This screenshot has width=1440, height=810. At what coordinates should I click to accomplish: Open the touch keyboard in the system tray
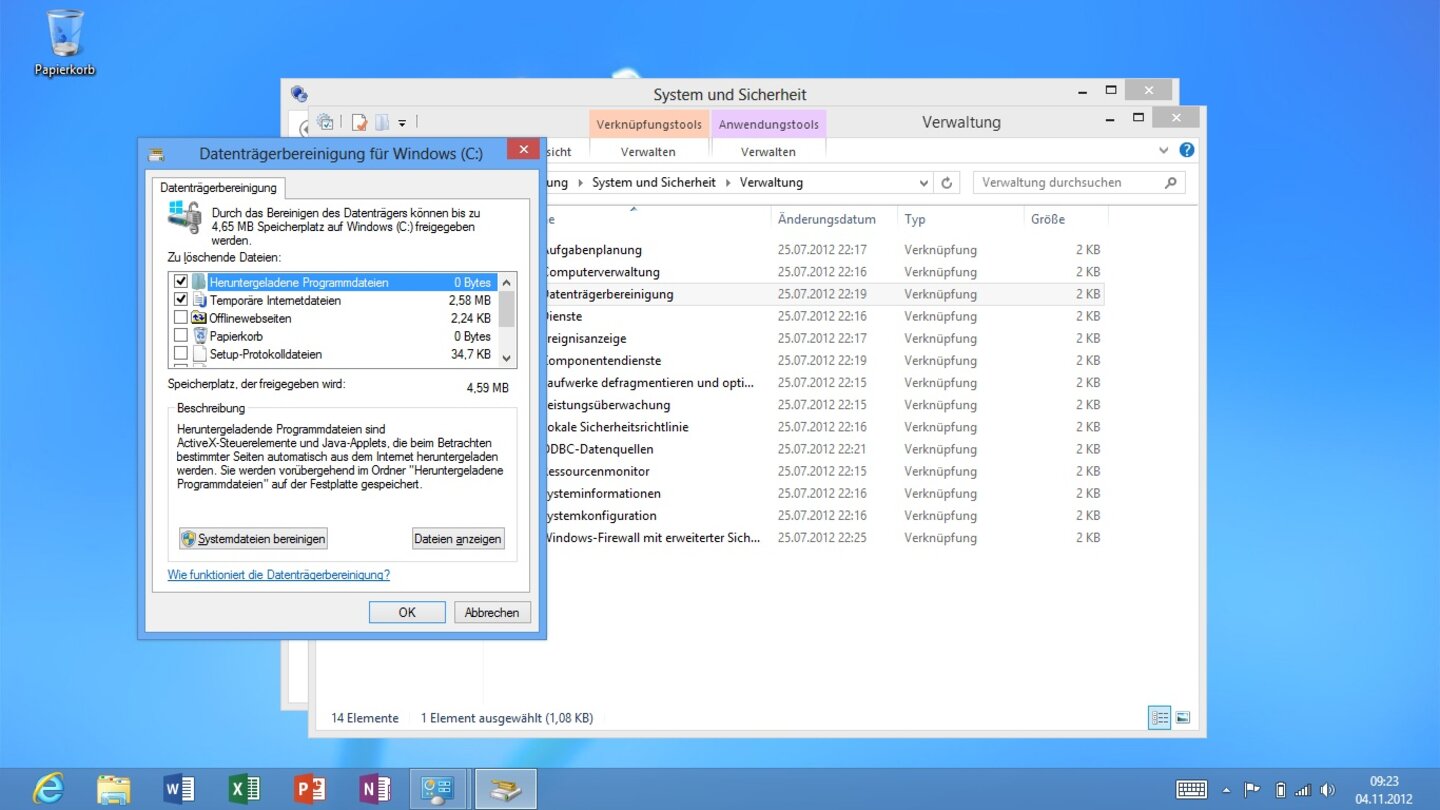pyautogui.click(x=1191, y=790)
